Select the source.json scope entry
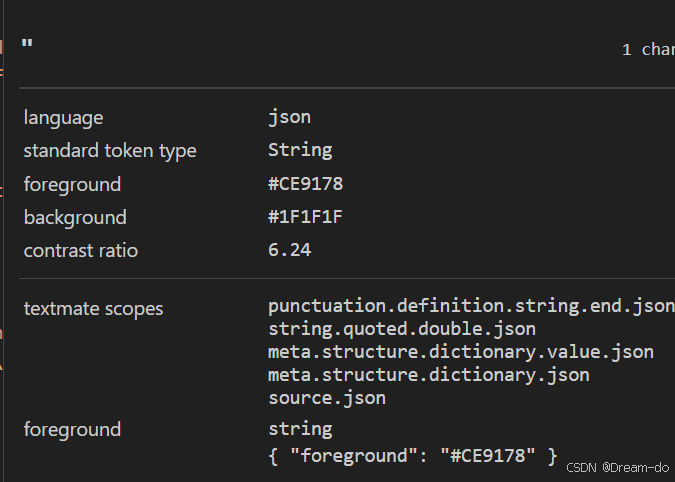This screenshot has height=482, width=675. pos(327,398)
